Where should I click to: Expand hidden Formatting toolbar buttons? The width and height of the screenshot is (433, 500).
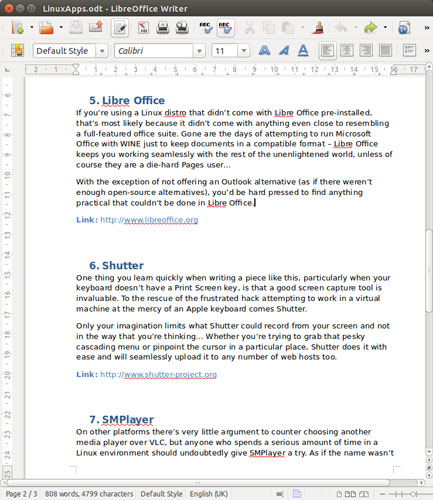pyautogui.click(x=427, y=51)
